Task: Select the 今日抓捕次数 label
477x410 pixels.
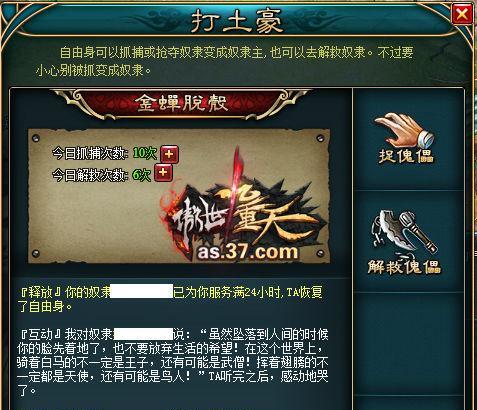Action: (x=90, y=153)
